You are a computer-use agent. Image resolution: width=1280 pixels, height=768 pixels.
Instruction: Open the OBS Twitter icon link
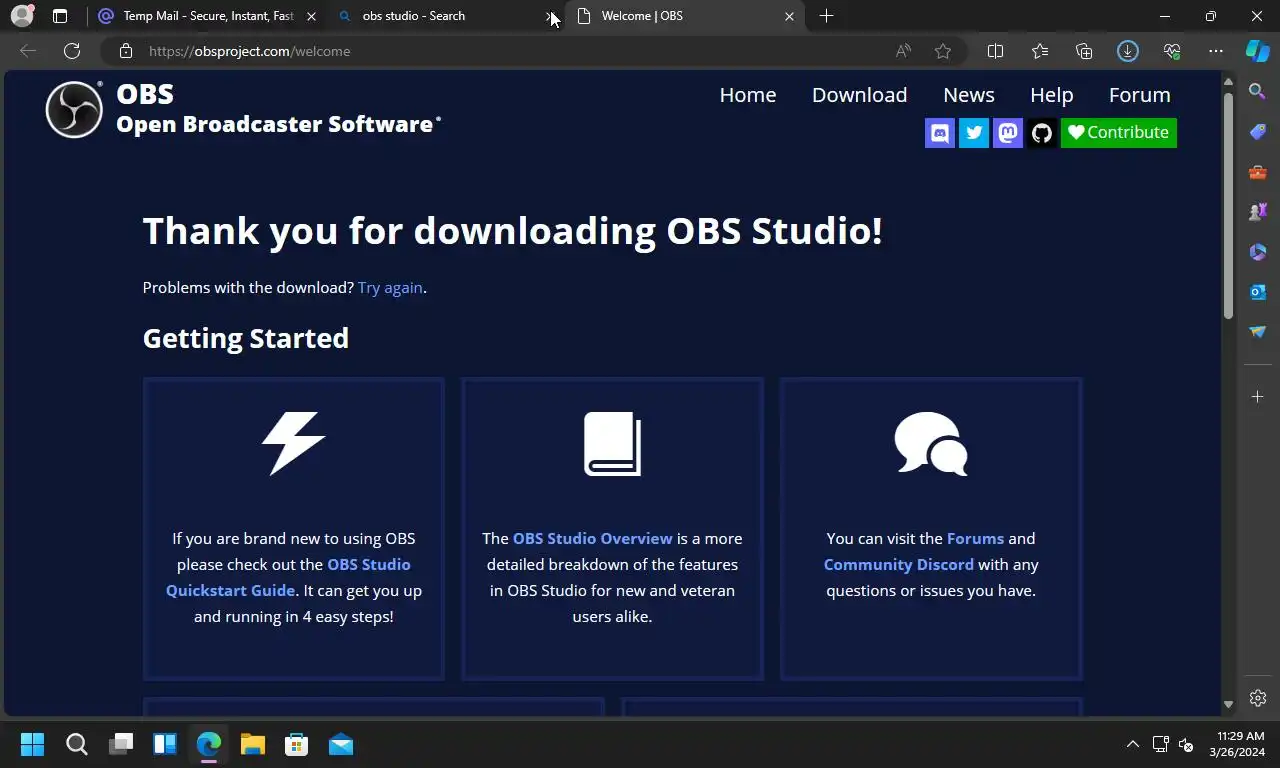pos(974,133)
